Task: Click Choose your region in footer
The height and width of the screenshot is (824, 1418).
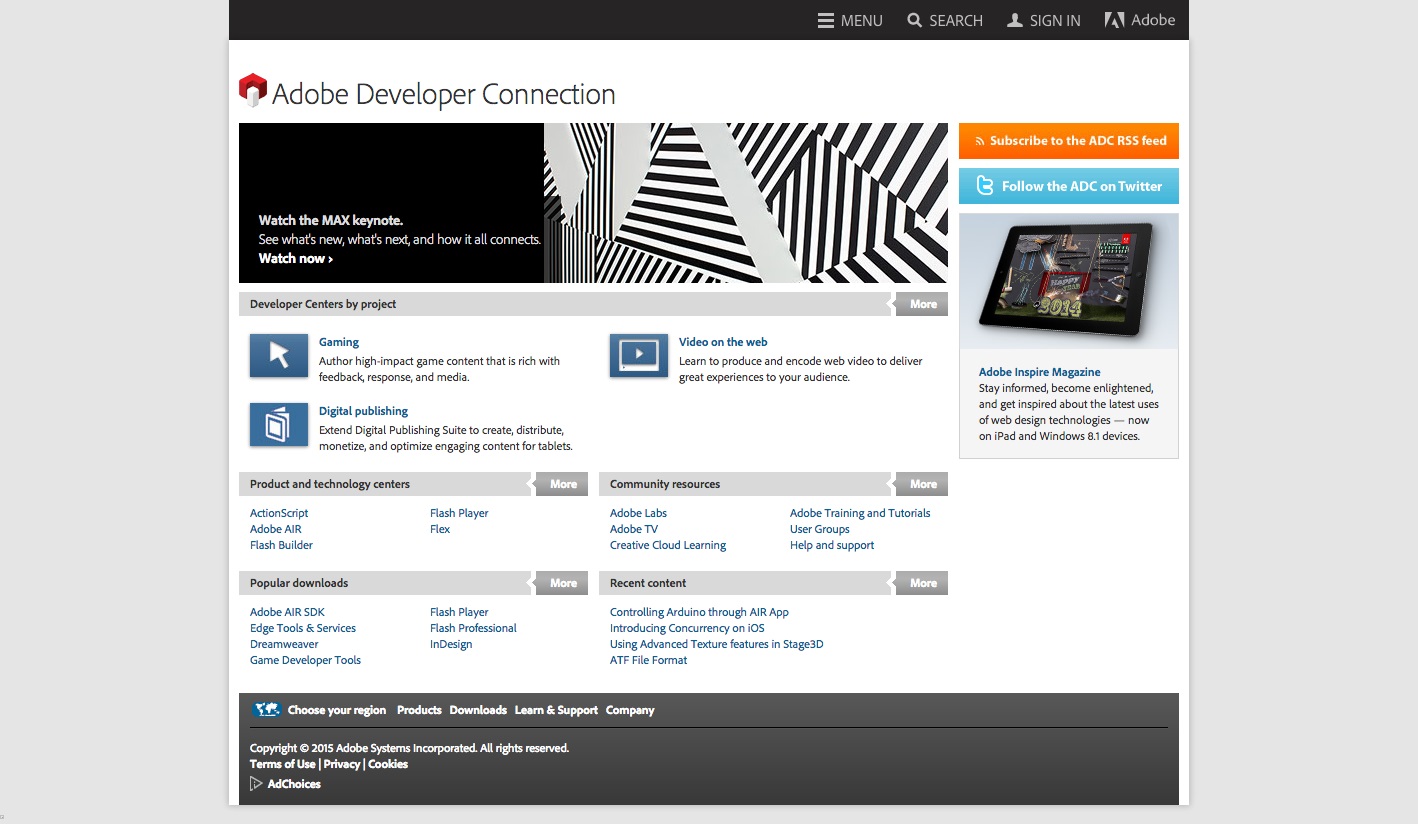Action: [x=337, y=710]
